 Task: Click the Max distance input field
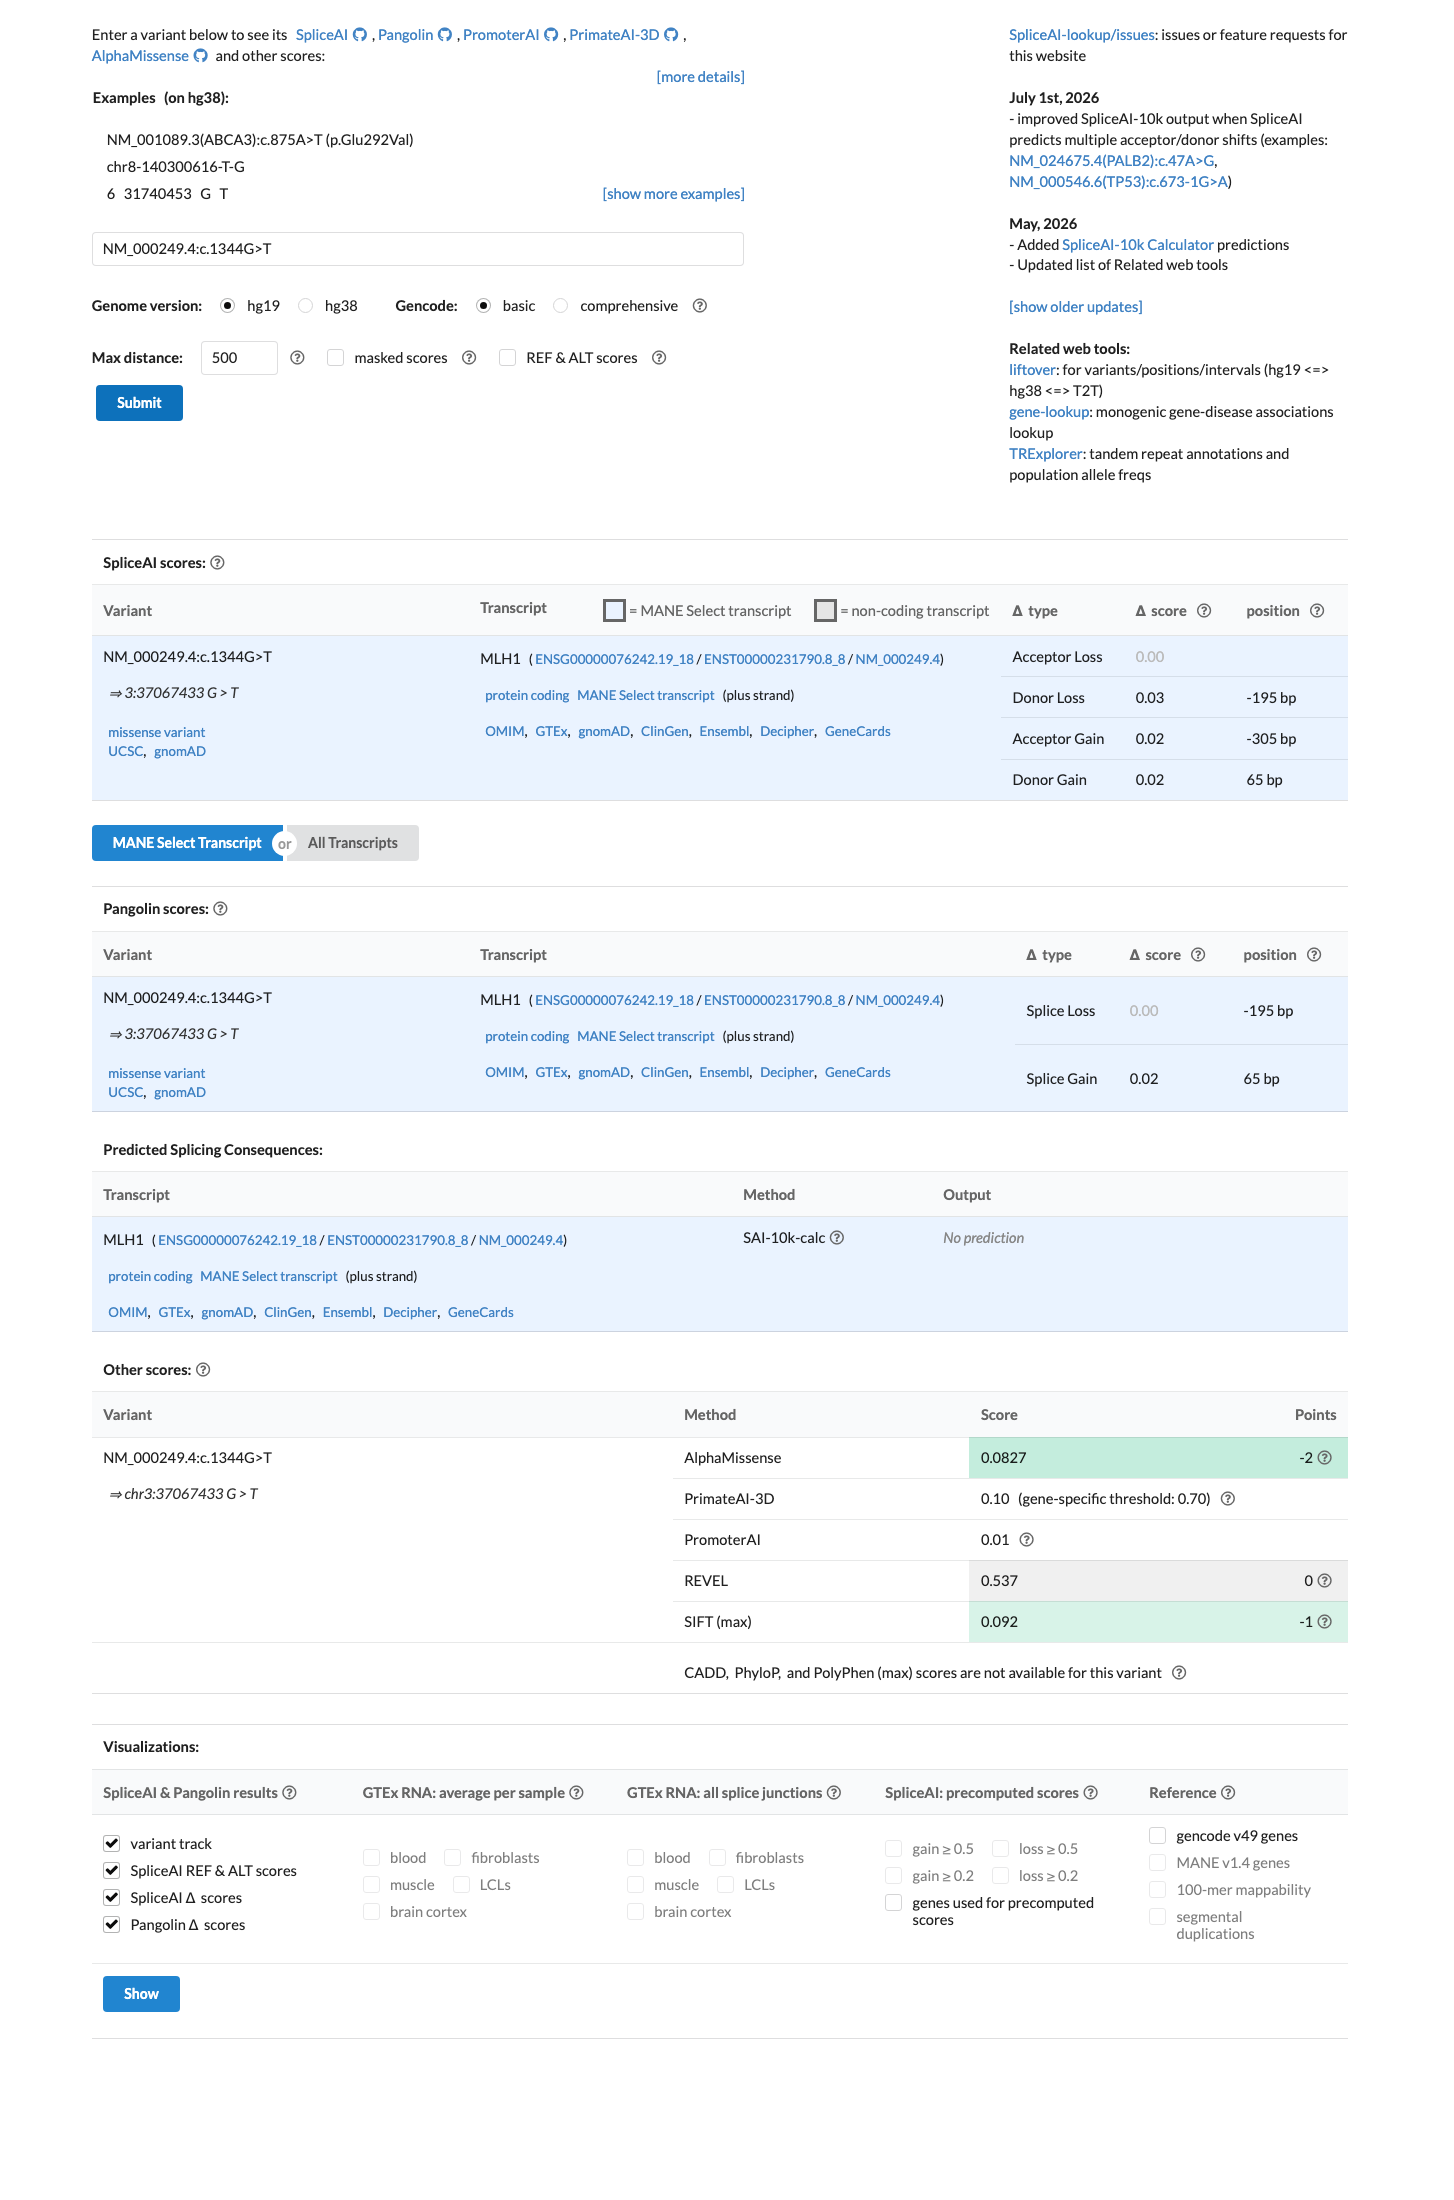coord(239,358)
